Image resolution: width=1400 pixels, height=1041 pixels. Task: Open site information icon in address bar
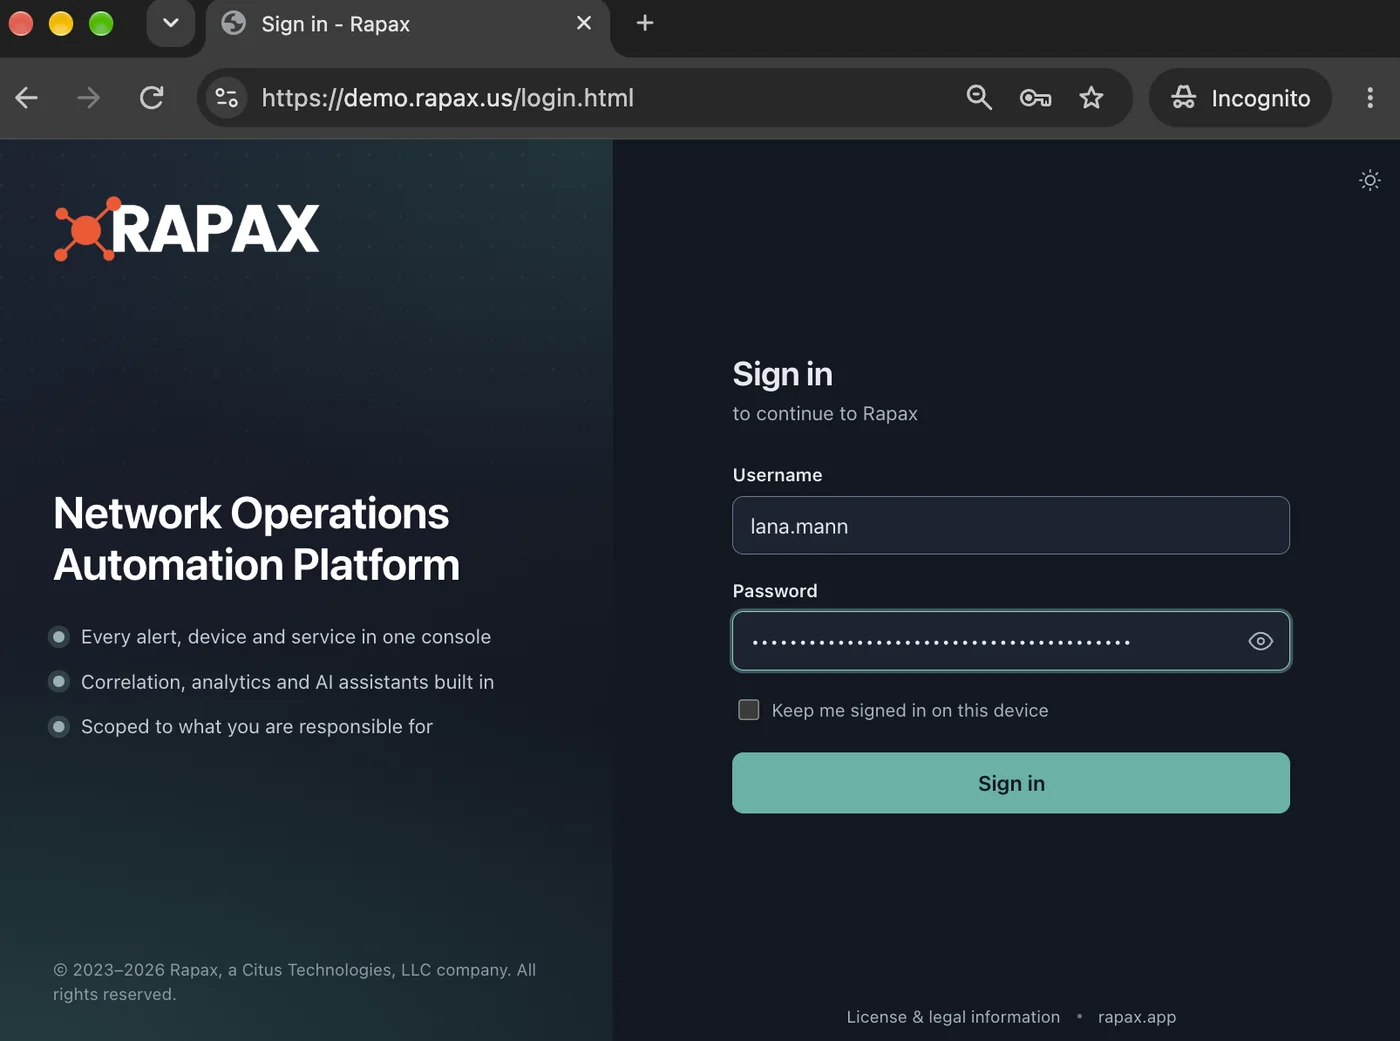coord(227,98)
